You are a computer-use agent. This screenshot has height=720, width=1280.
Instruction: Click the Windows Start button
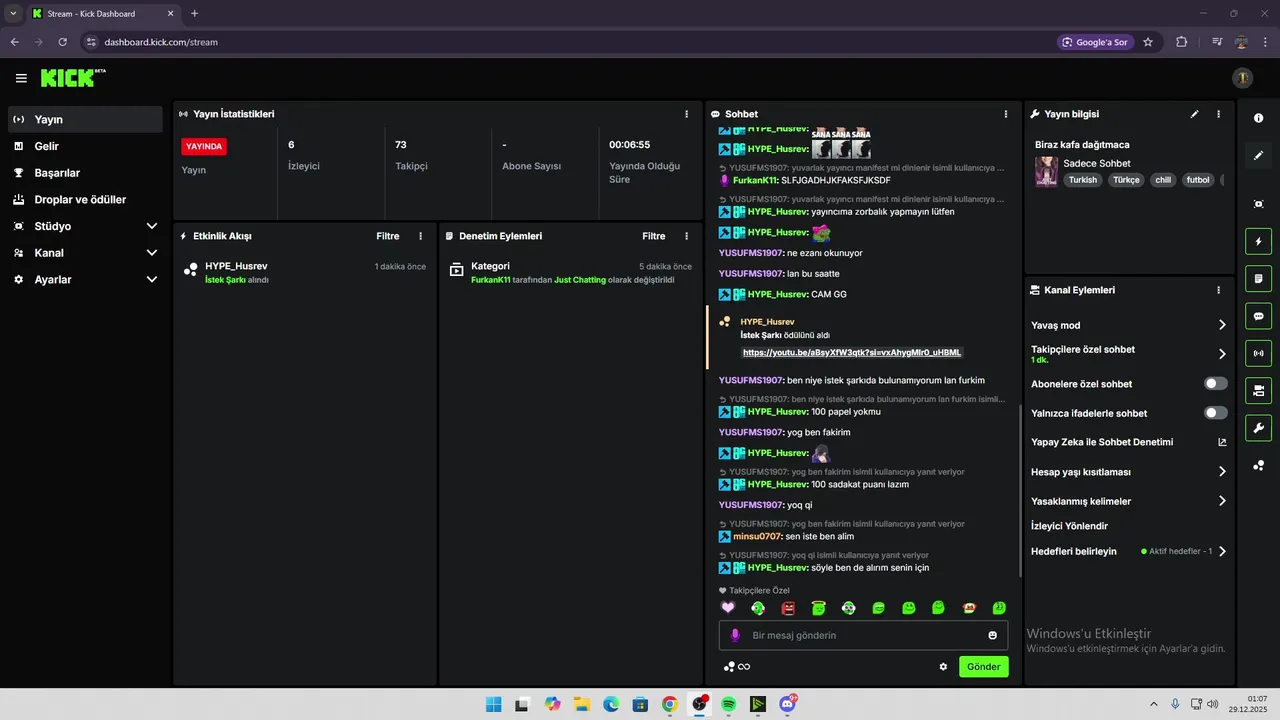coord(493,704)
